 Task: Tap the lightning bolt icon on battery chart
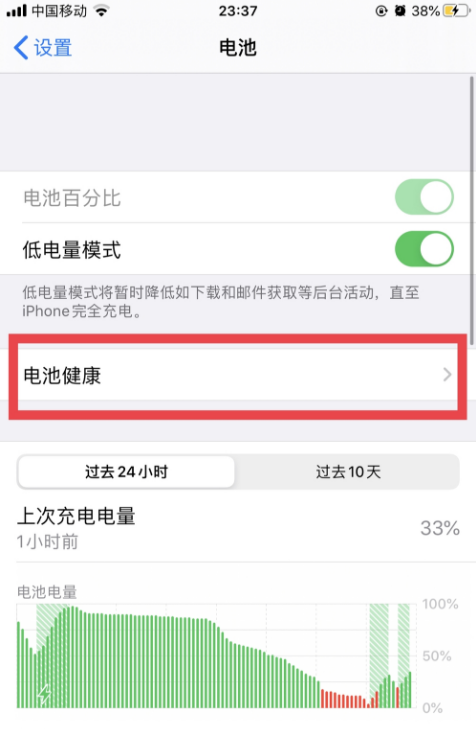(44, 695)
